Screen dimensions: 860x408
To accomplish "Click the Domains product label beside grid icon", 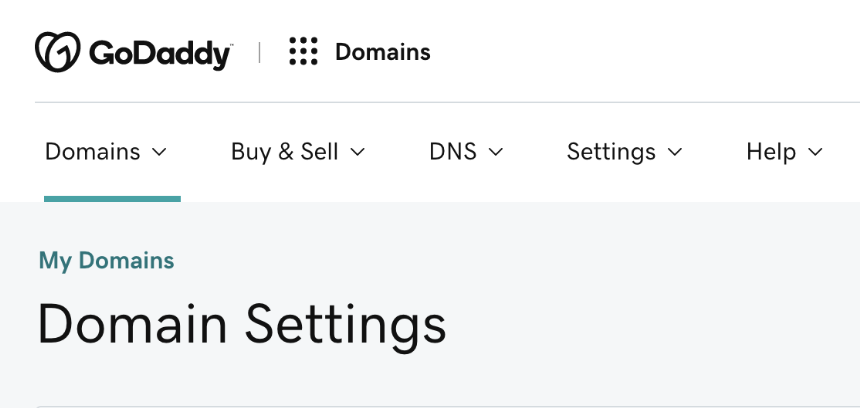I will [382, 52].
